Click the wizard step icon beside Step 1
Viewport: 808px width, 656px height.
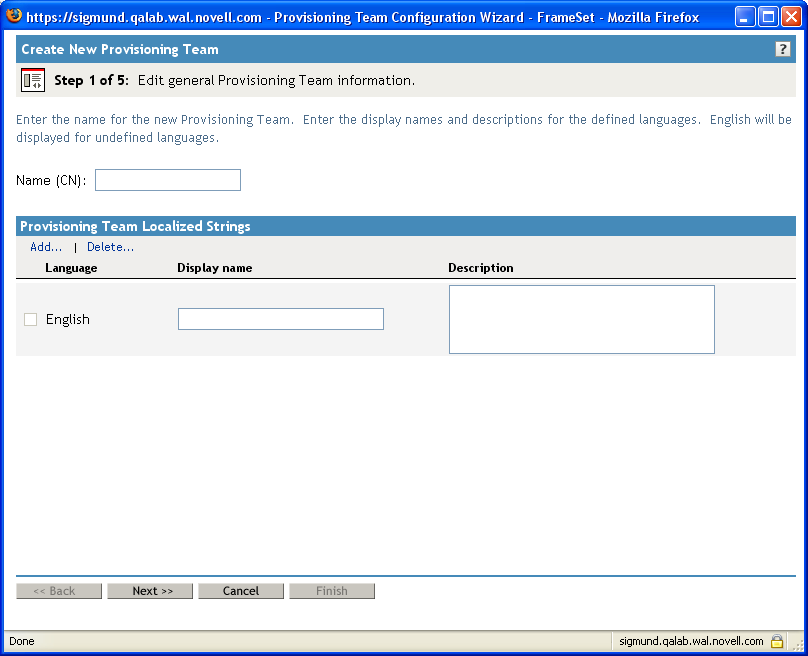click(x=33, y=80)
